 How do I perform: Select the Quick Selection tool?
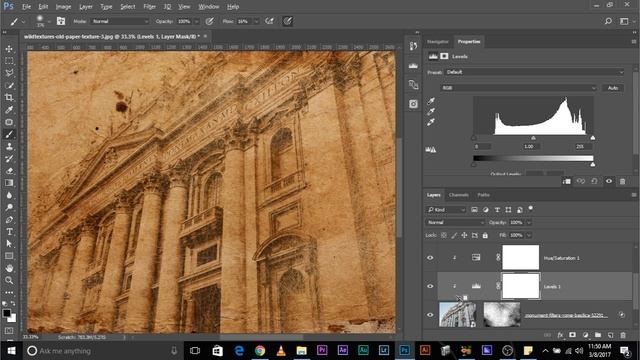point(9,85)
